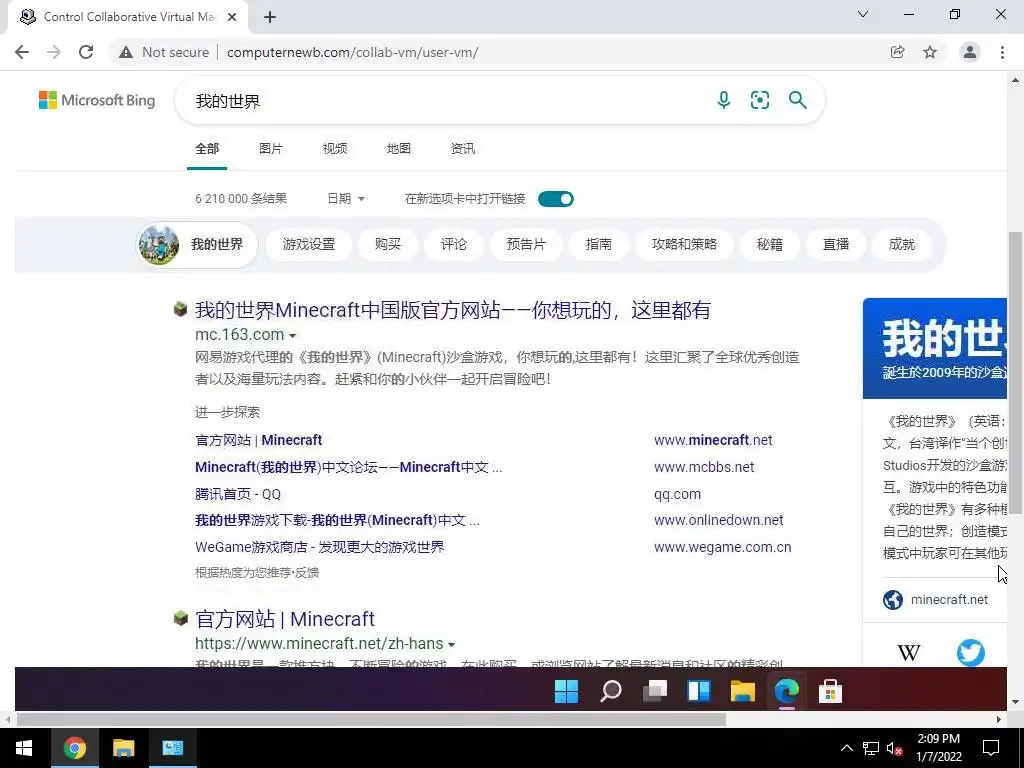Open Microsoft Store in VM taskbar
This screenshot has width=1024, height=768.
click(x=830, y=691)
